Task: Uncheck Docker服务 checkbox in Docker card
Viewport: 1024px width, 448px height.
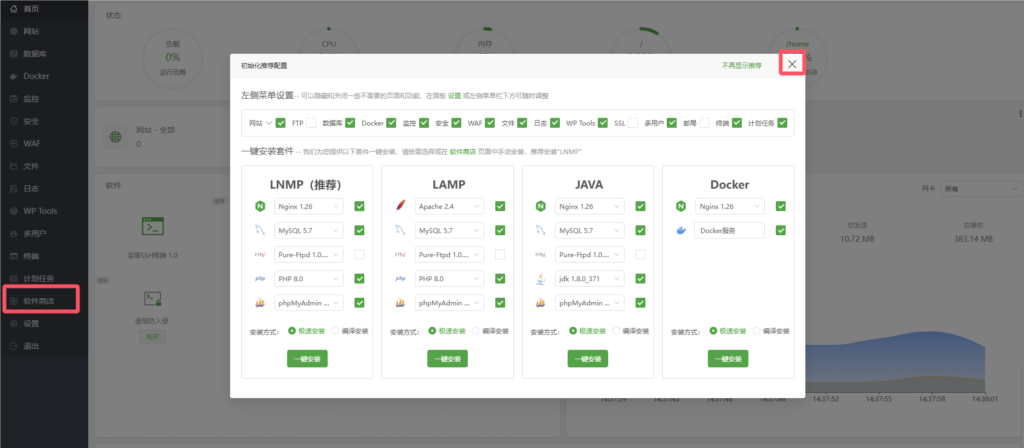Action: tap(780, 231)
